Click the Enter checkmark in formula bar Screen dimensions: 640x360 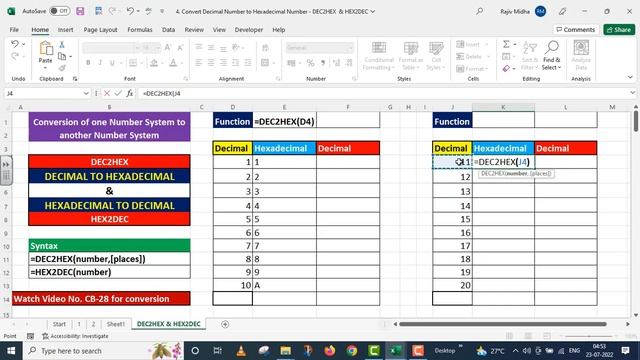[x=118, y=93]
